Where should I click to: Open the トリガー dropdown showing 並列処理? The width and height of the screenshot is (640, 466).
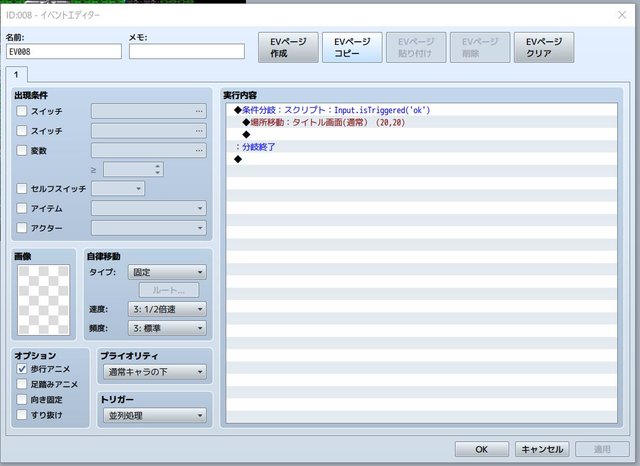[155, 415]
